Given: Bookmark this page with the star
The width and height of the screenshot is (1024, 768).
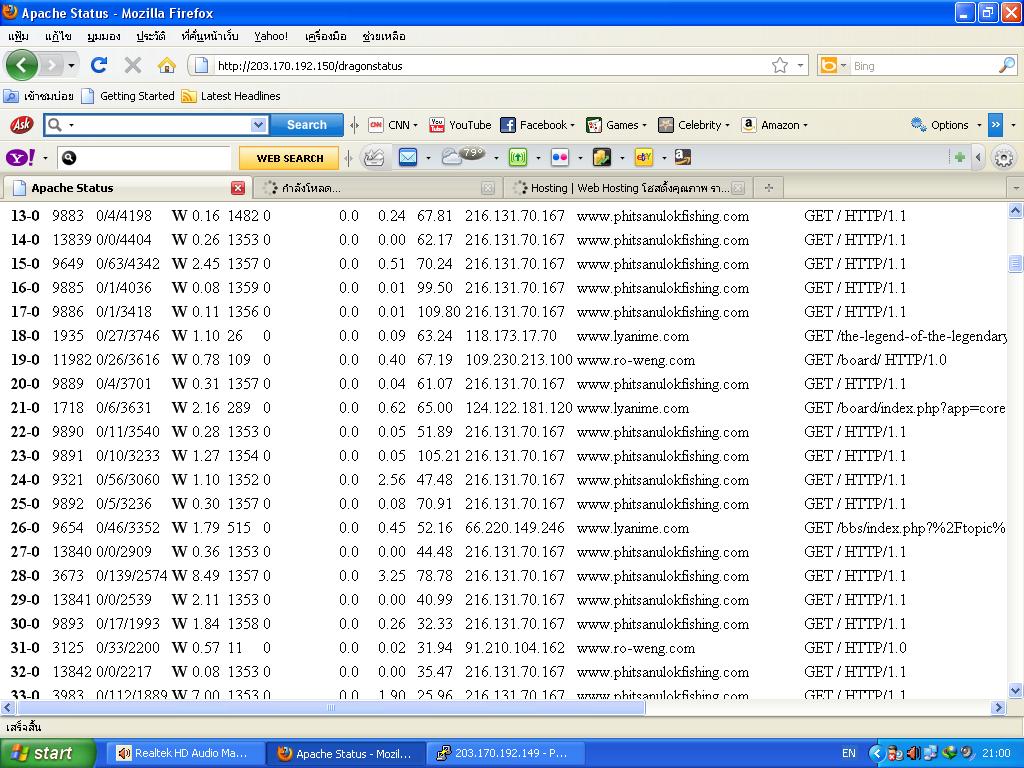Looking at the screenshot, I should click(780, 65).
